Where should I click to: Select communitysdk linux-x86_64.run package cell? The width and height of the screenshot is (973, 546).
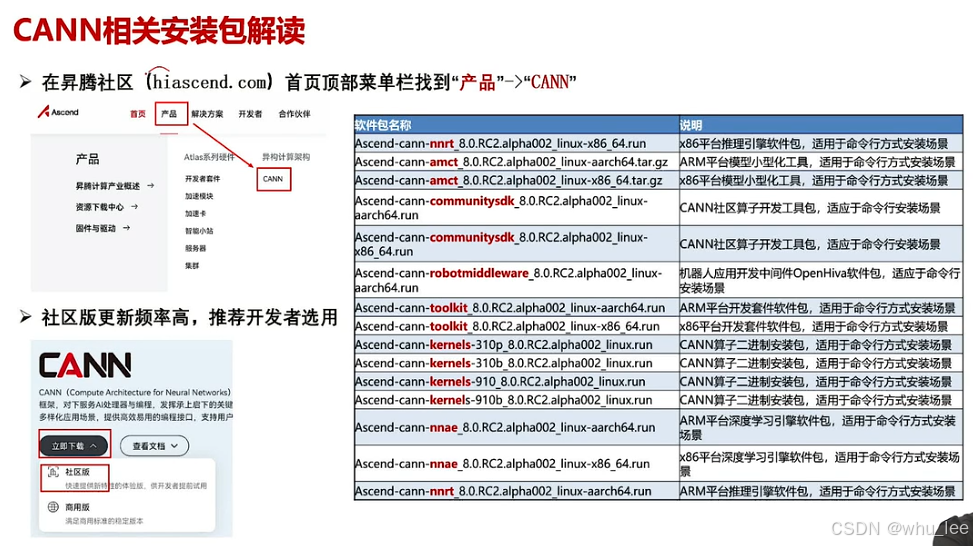pos(516,244)
